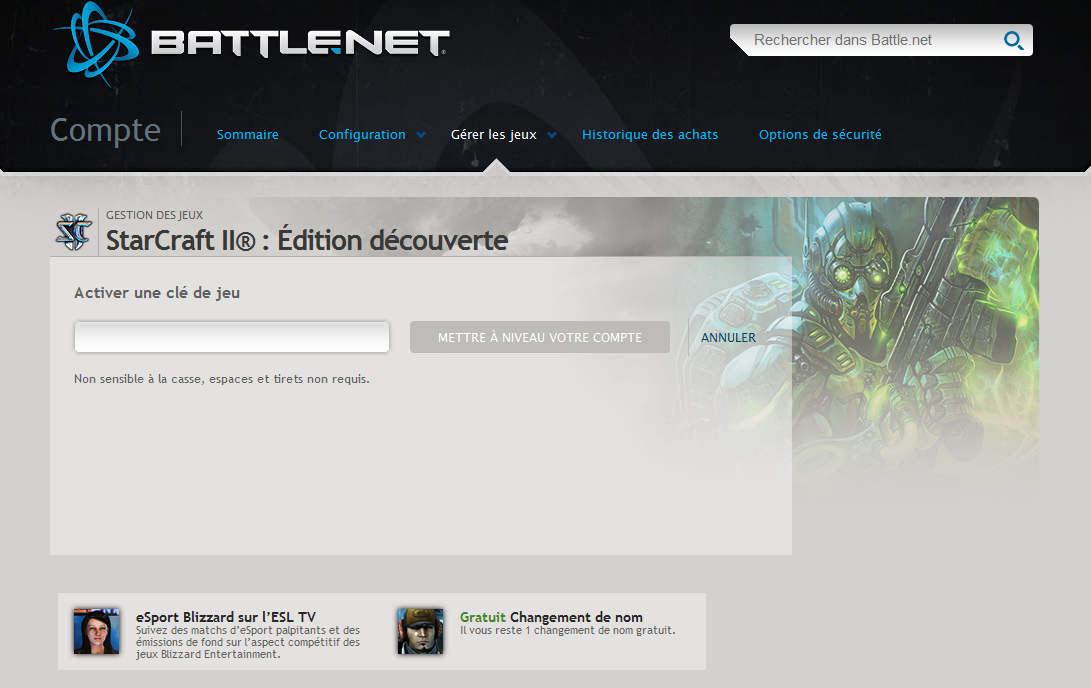Open the eSport presenter portrait thumbnail

coord(97,631)
